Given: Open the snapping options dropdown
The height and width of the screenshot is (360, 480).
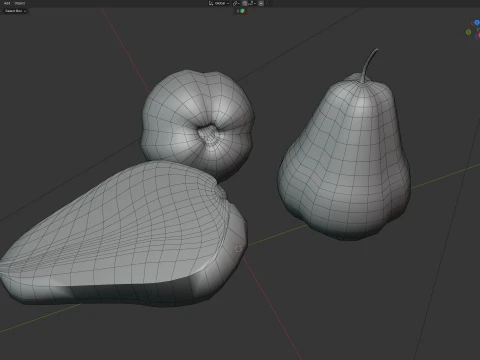Looking at the screenshot, I should 252,3.
